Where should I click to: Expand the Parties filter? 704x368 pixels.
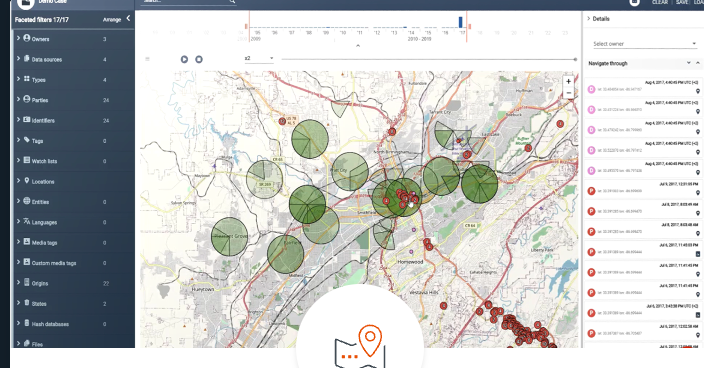pyautogui.click(x=18, y=99)
